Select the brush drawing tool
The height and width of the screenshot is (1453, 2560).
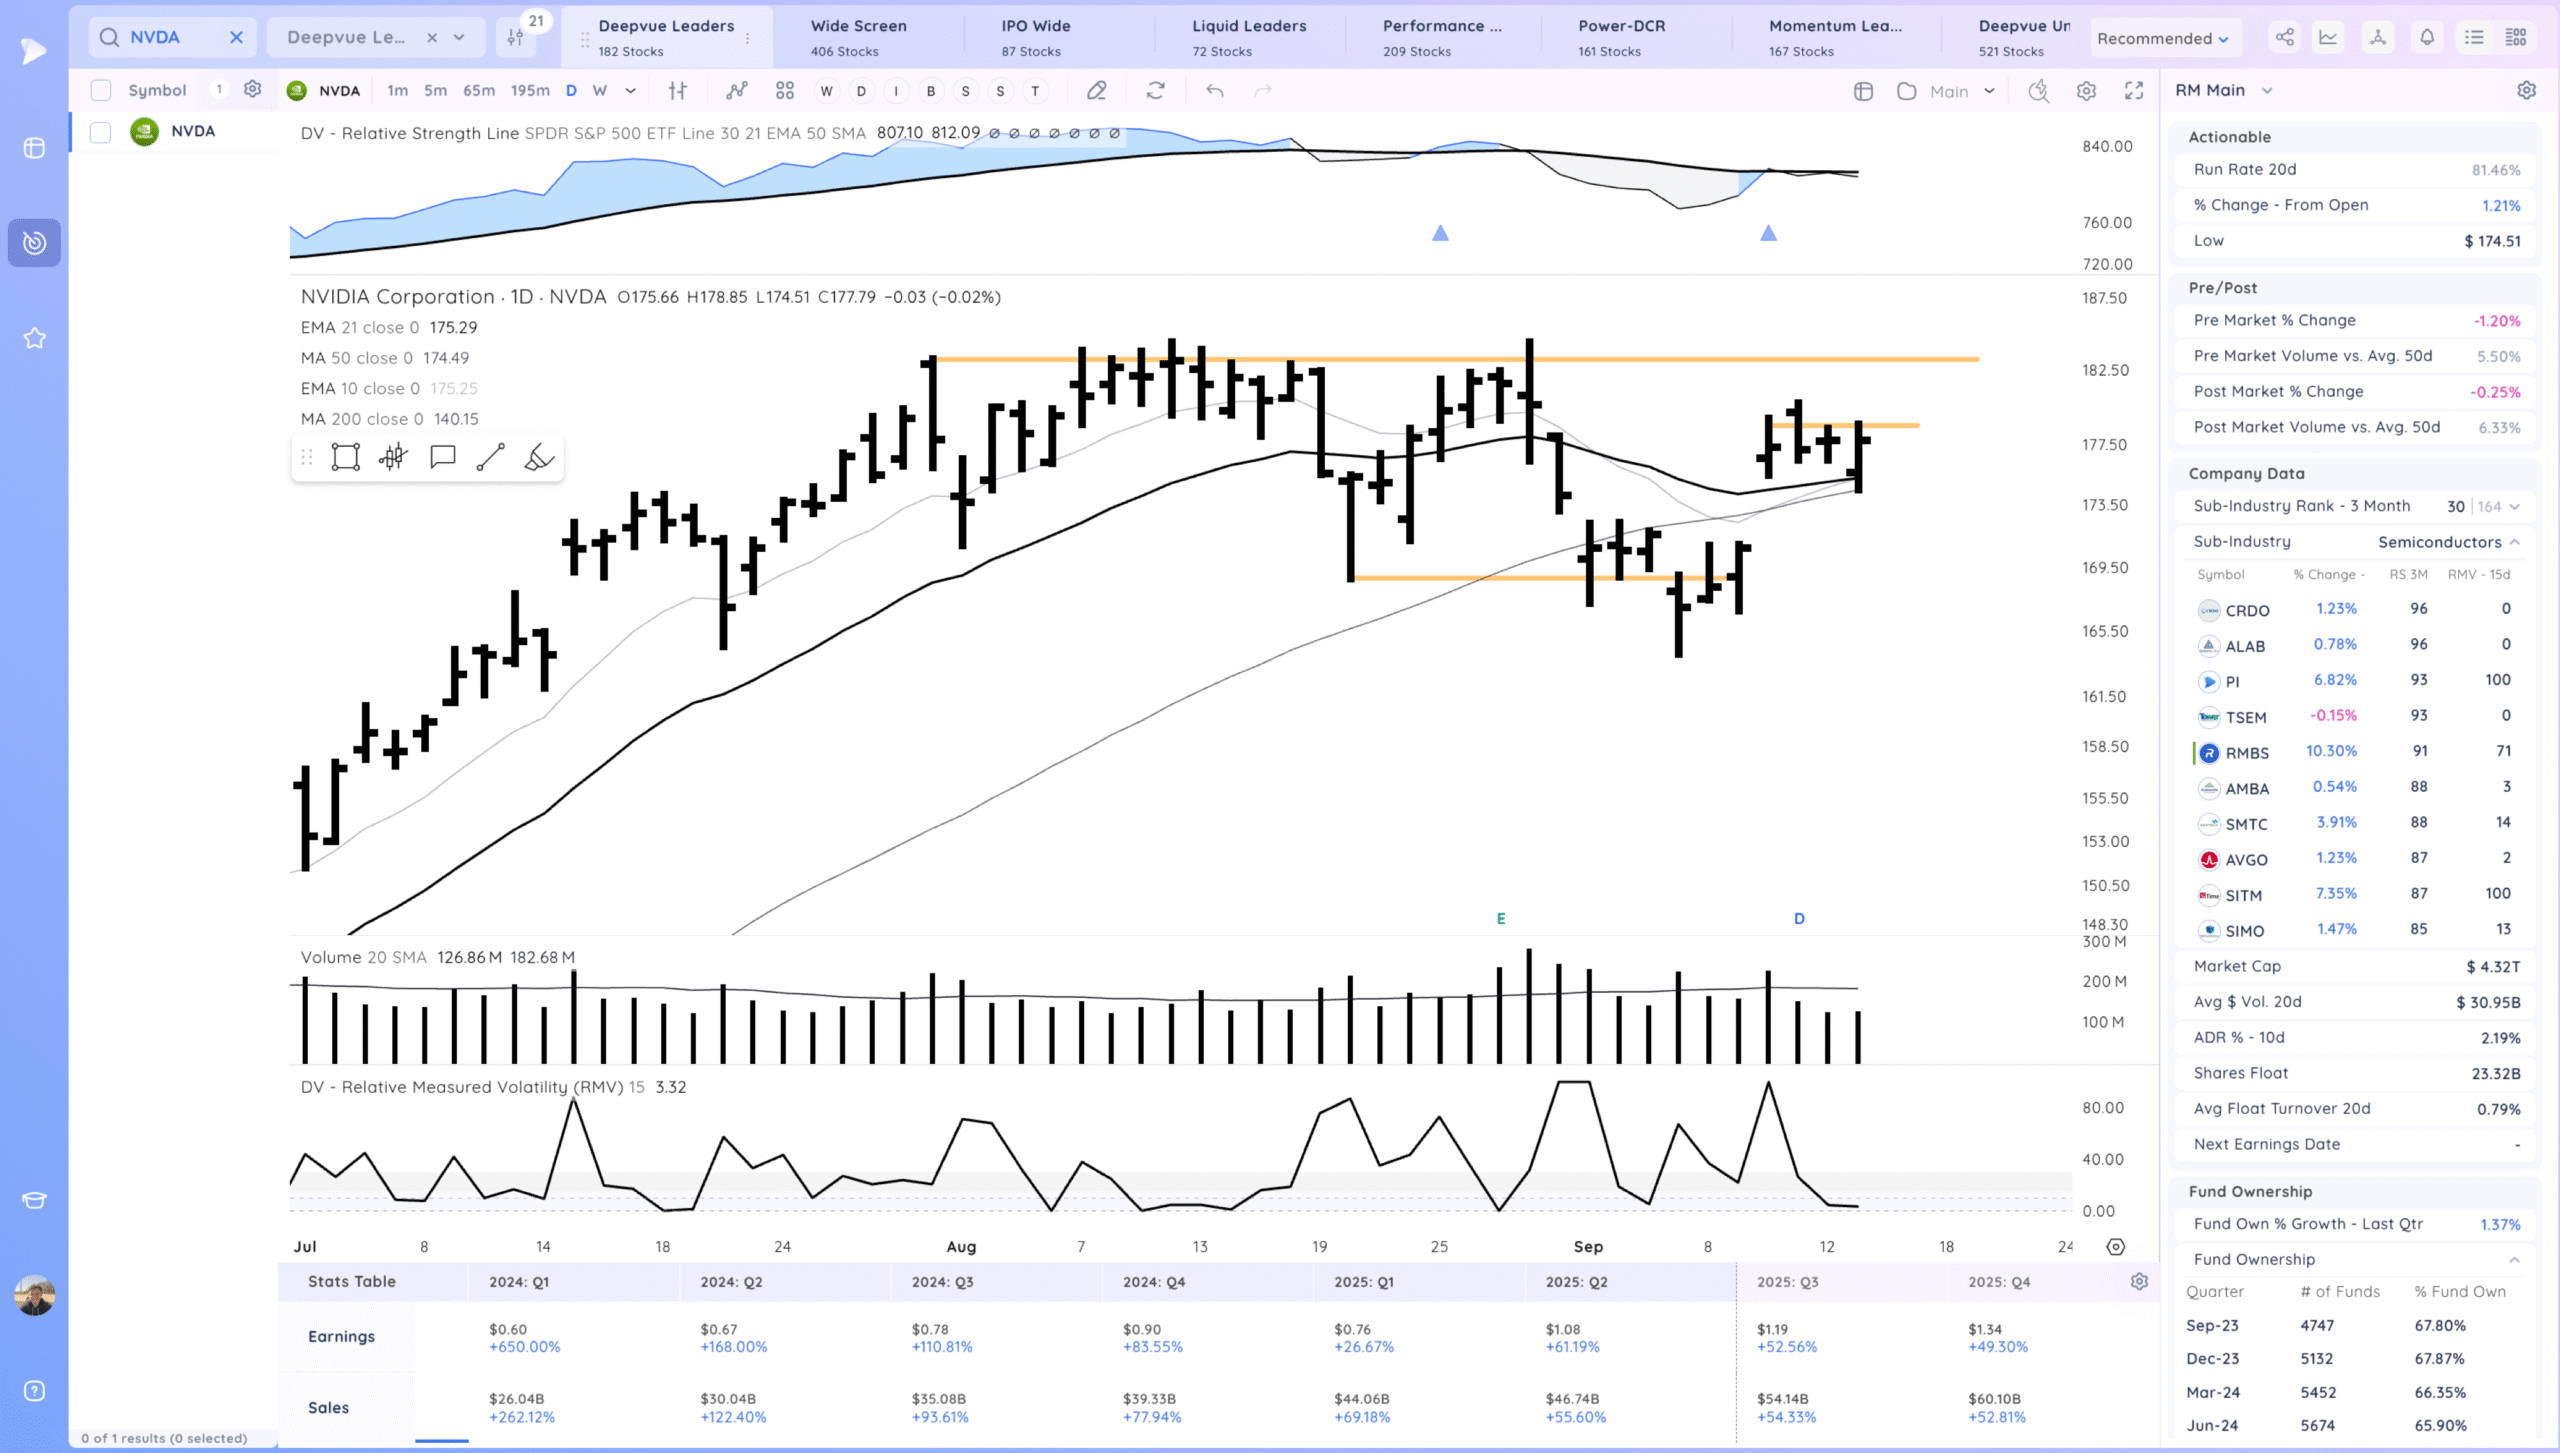tap(539, 457)
